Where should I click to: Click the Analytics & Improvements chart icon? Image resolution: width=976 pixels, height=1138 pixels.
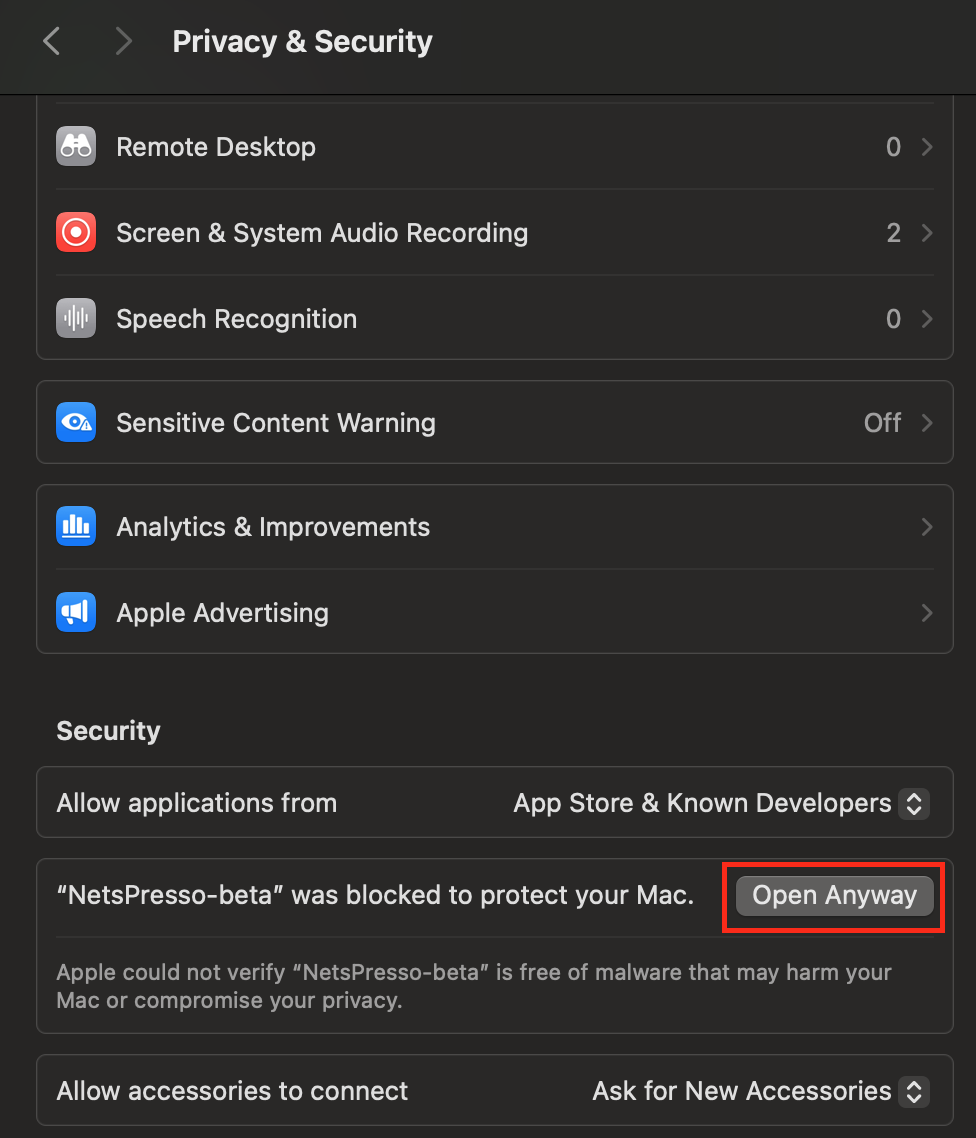pyautogui.click(x=76, y=526)
